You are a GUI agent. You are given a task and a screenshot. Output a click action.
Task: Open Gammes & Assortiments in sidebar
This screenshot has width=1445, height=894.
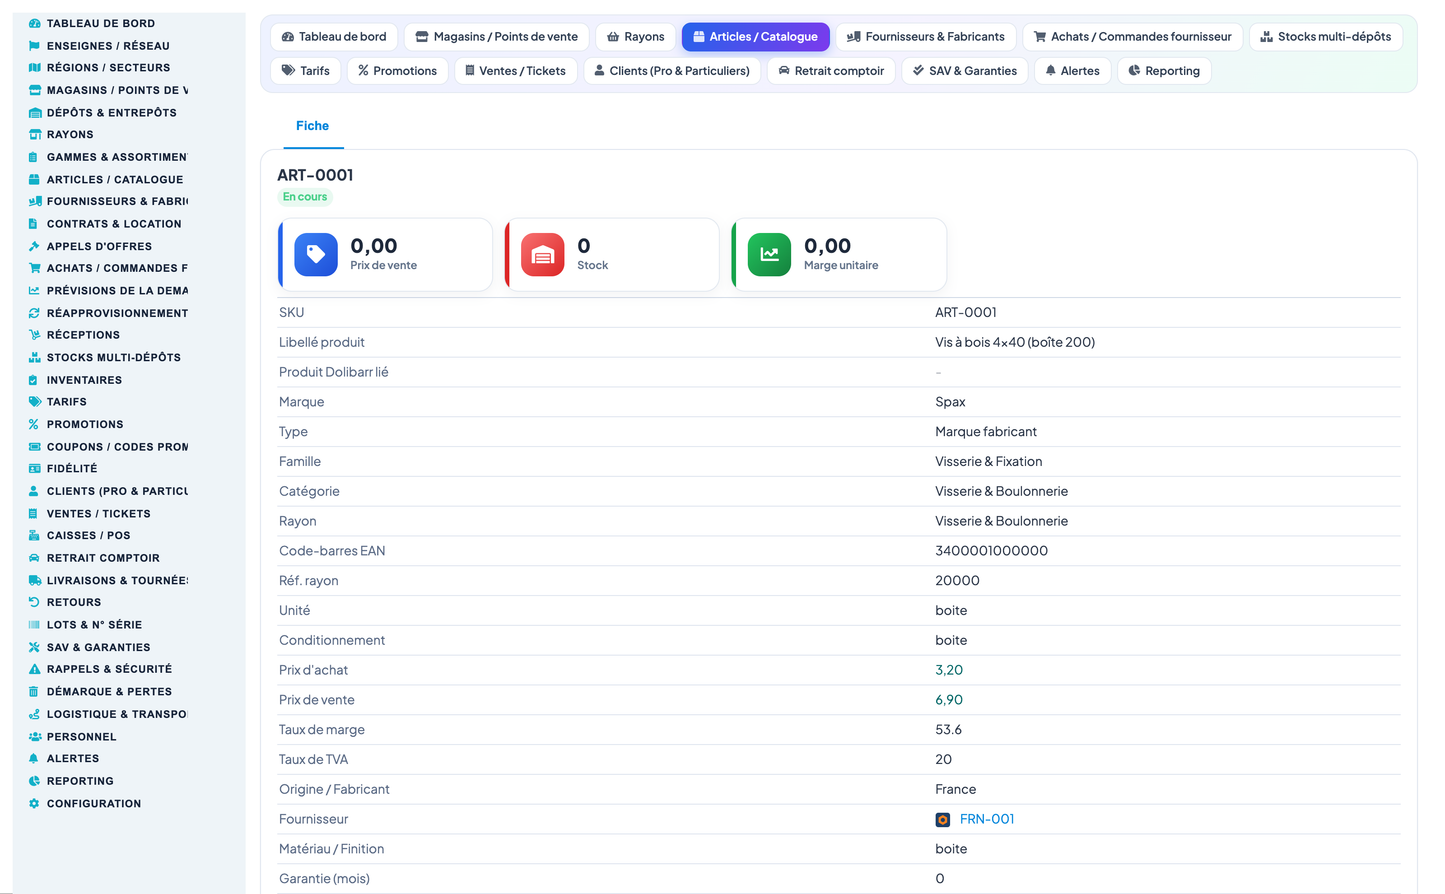click(117, 157)
